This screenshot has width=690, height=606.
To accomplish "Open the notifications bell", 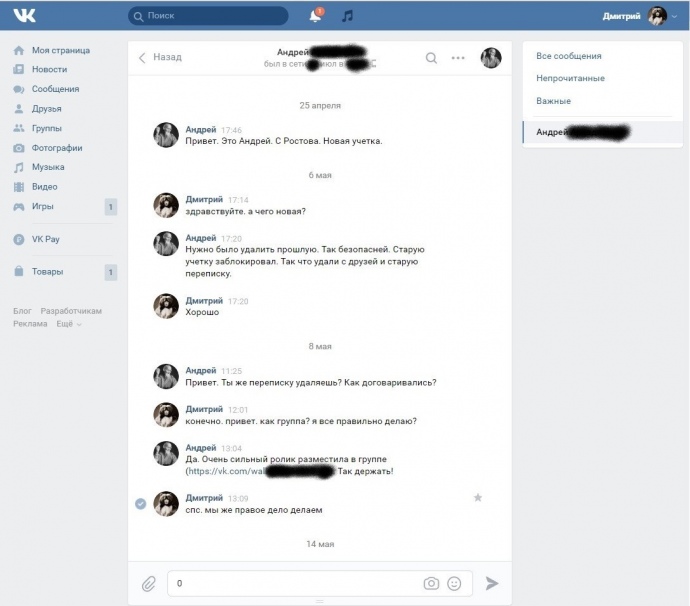I will [316, 15].
